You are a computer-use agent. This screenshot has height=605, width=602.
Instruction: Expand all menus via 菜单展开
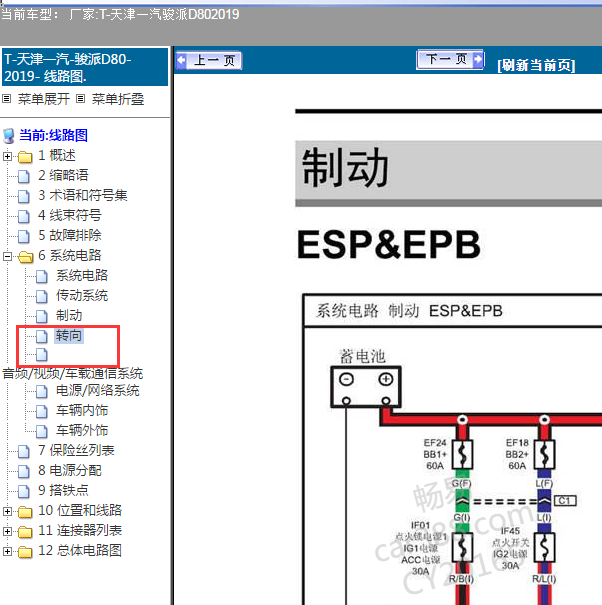click(44, 99)
